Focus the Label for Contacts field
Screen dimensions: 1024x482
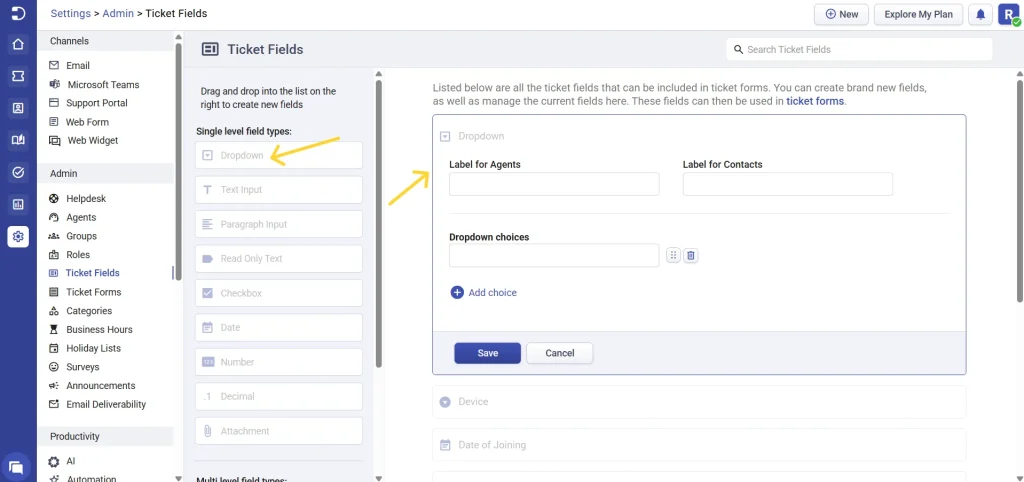(788, 184)
